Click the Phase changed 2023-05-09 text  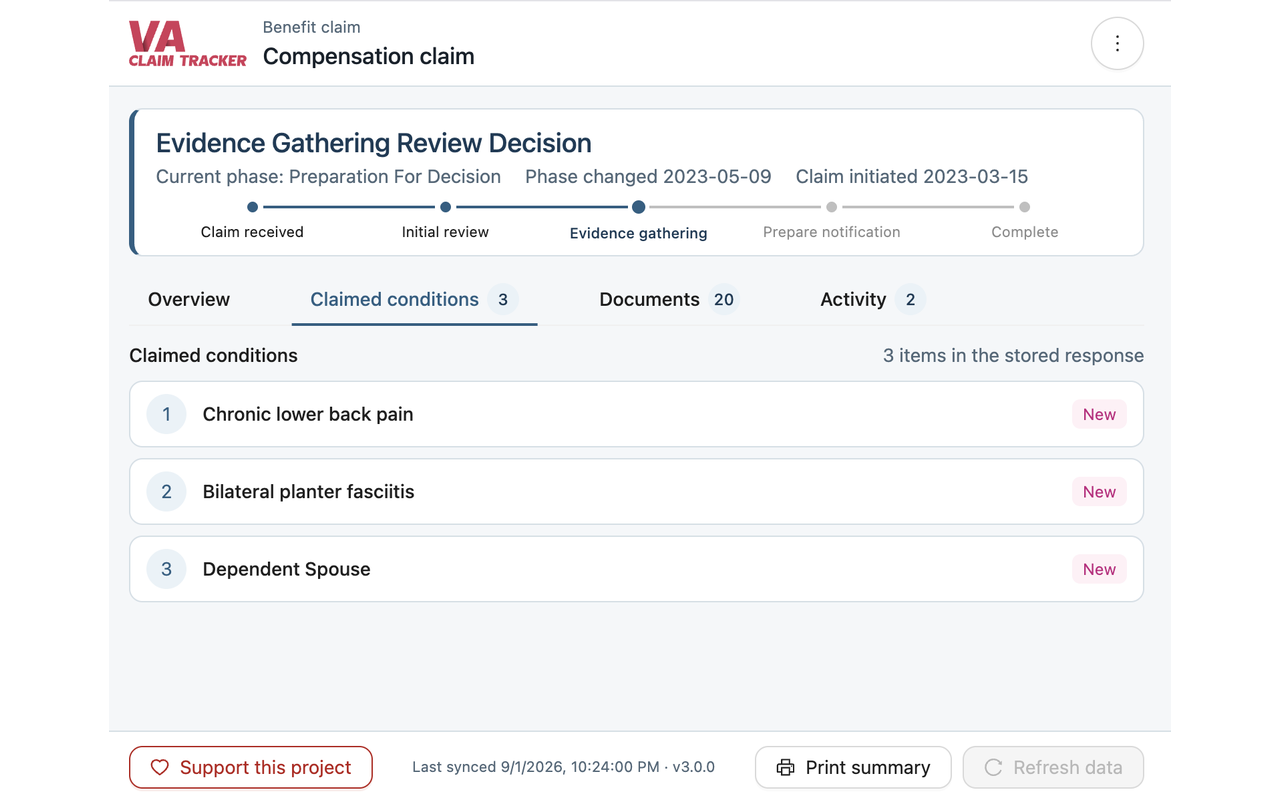[648, 177]
